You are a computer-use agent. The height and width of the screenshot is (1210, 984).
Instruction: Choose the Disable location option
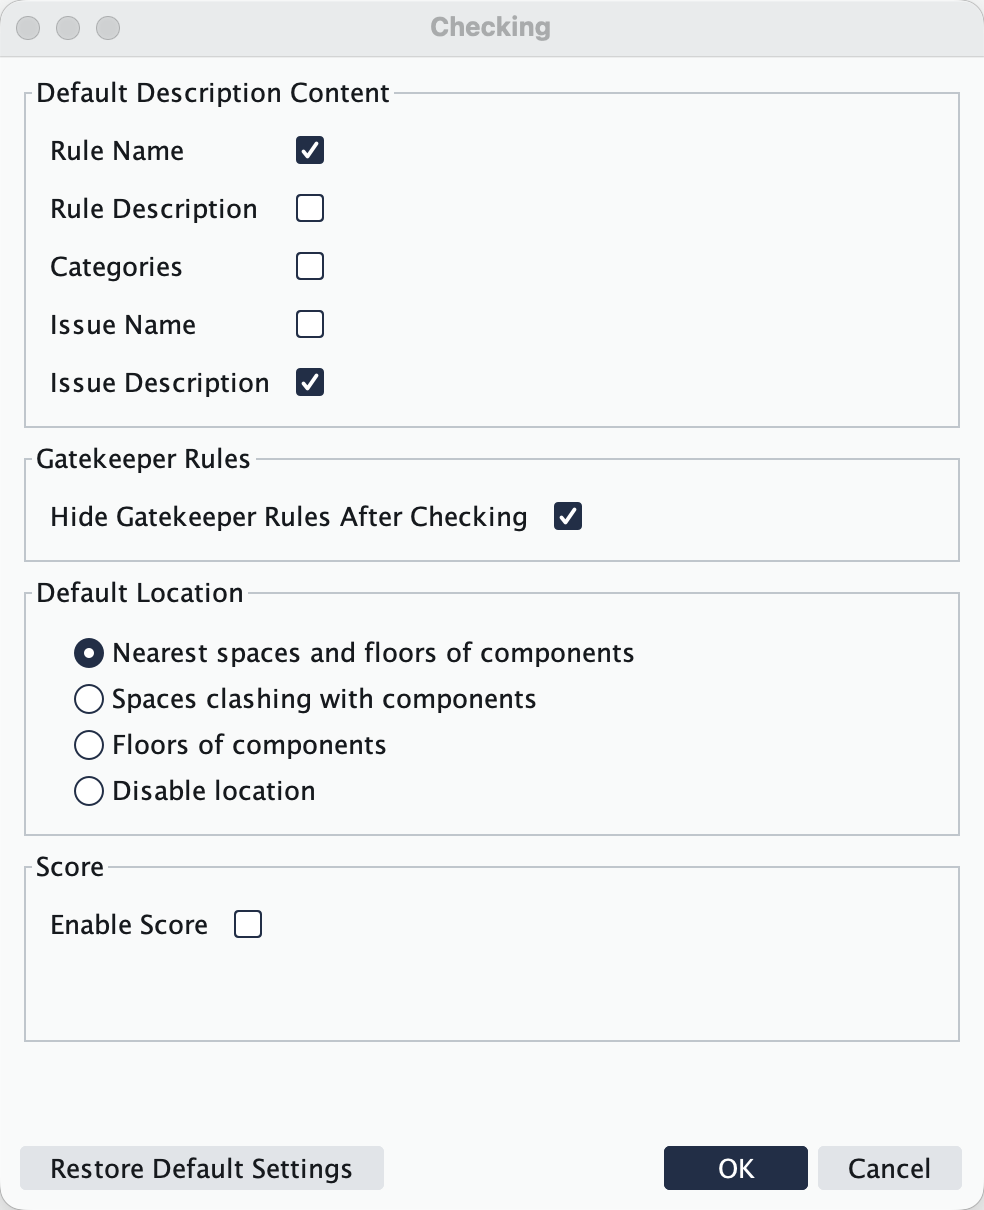coord(89,790)
